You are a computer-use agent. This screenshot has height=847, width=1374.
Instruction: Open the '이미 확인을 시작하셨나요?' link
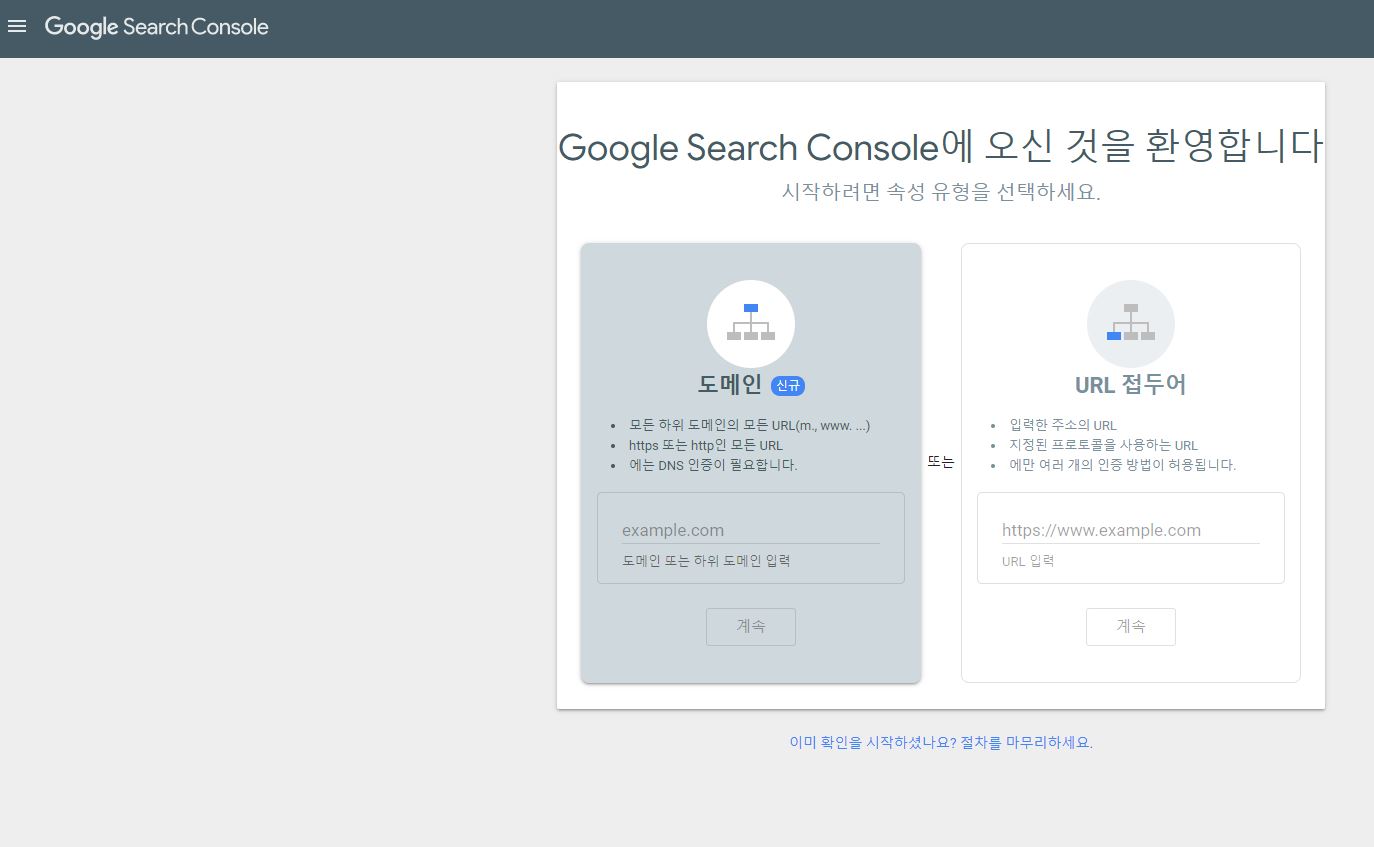[941, 742]
